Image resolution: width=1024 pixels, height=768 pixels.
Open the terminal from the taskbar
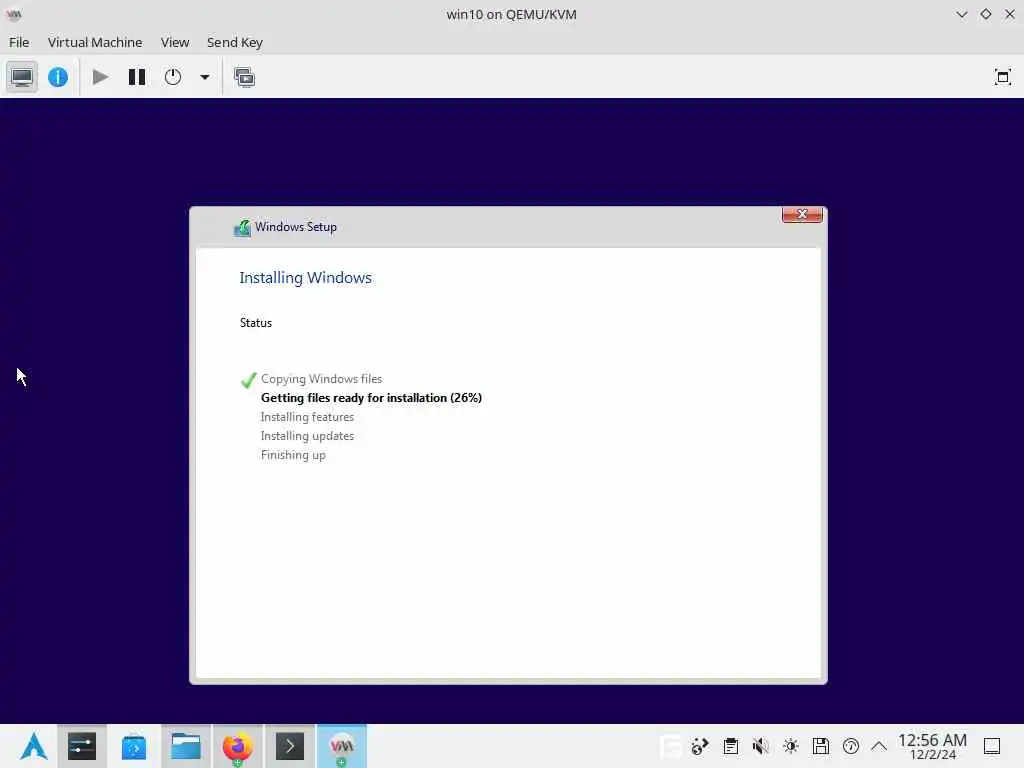coord(289,746)
